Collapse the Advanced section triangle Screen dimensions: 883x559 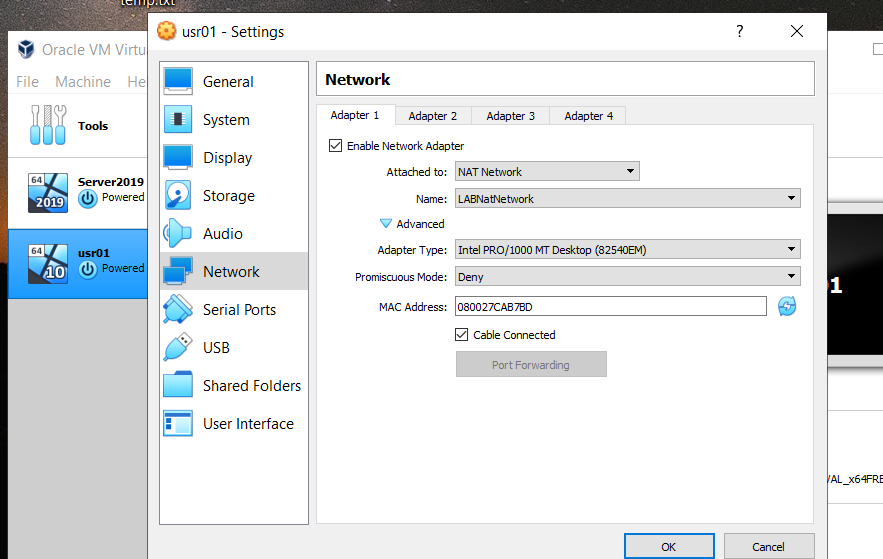386,223
